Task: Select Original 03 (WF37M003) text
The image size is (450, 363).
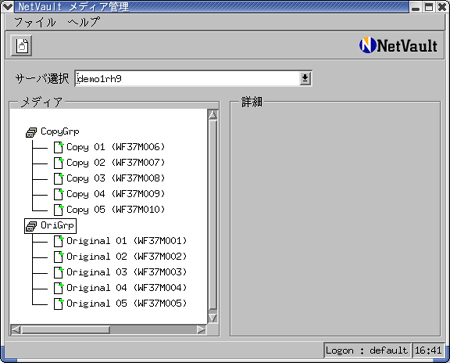Action: pyautogui.click(x=127, y=272)
